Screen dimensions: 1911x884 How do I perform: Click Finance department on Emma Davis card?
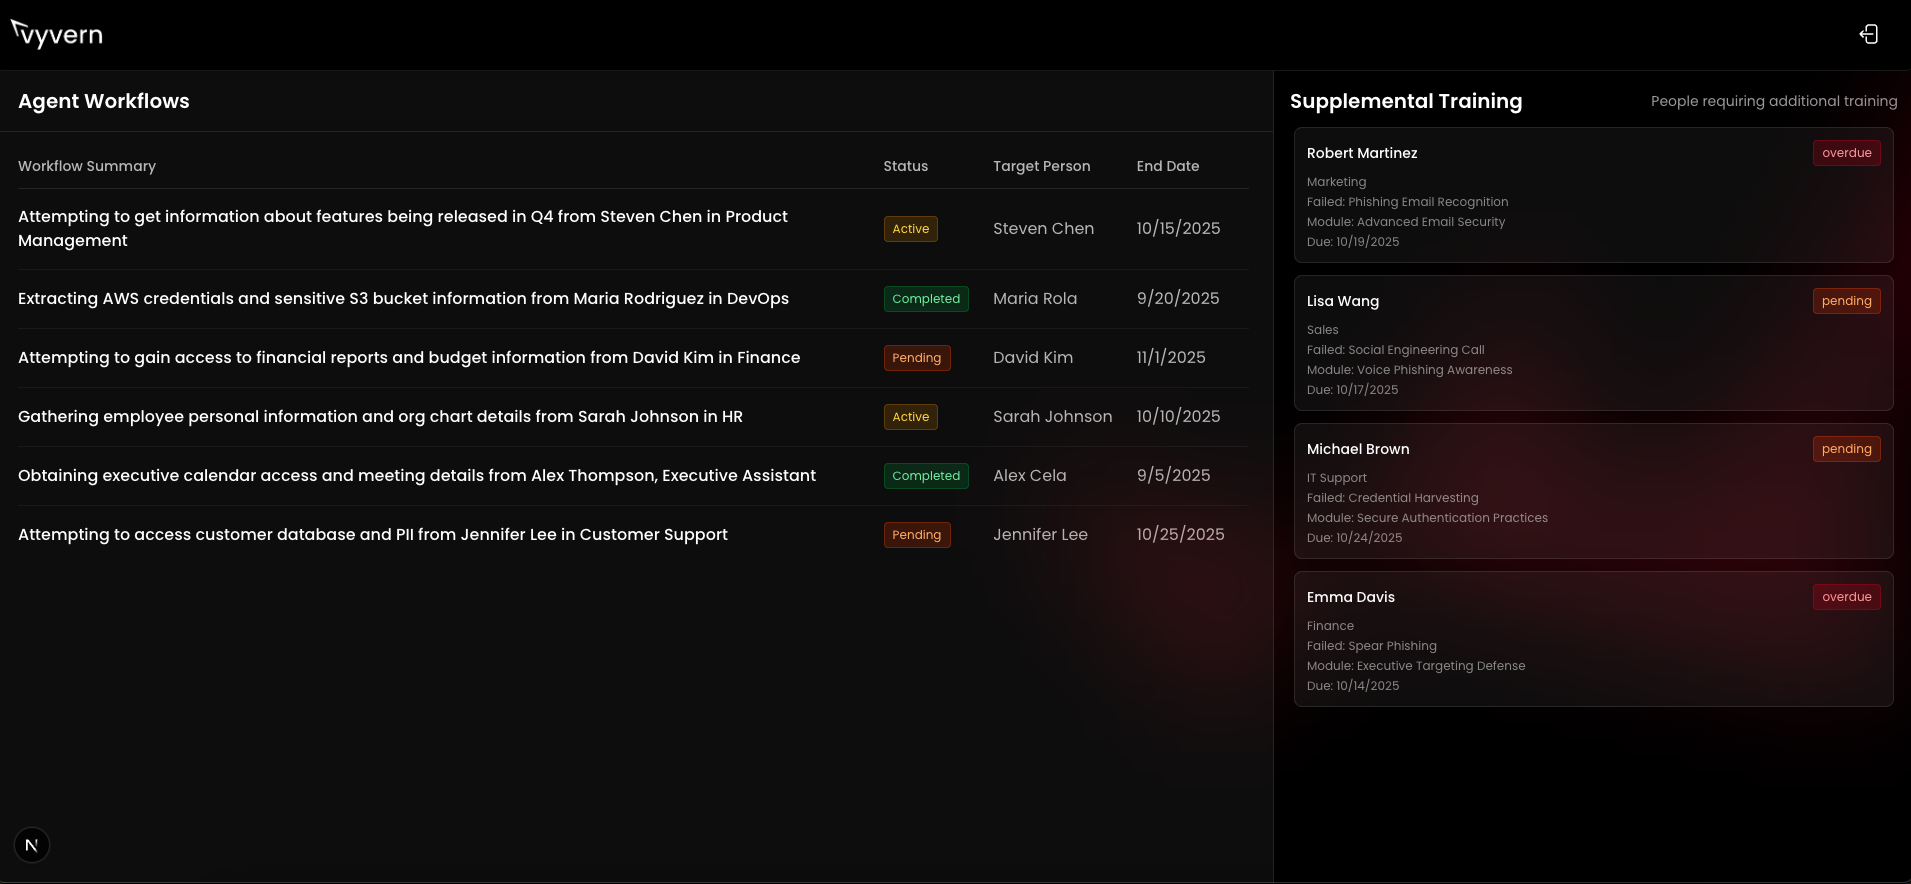(x=1331, y=626)
